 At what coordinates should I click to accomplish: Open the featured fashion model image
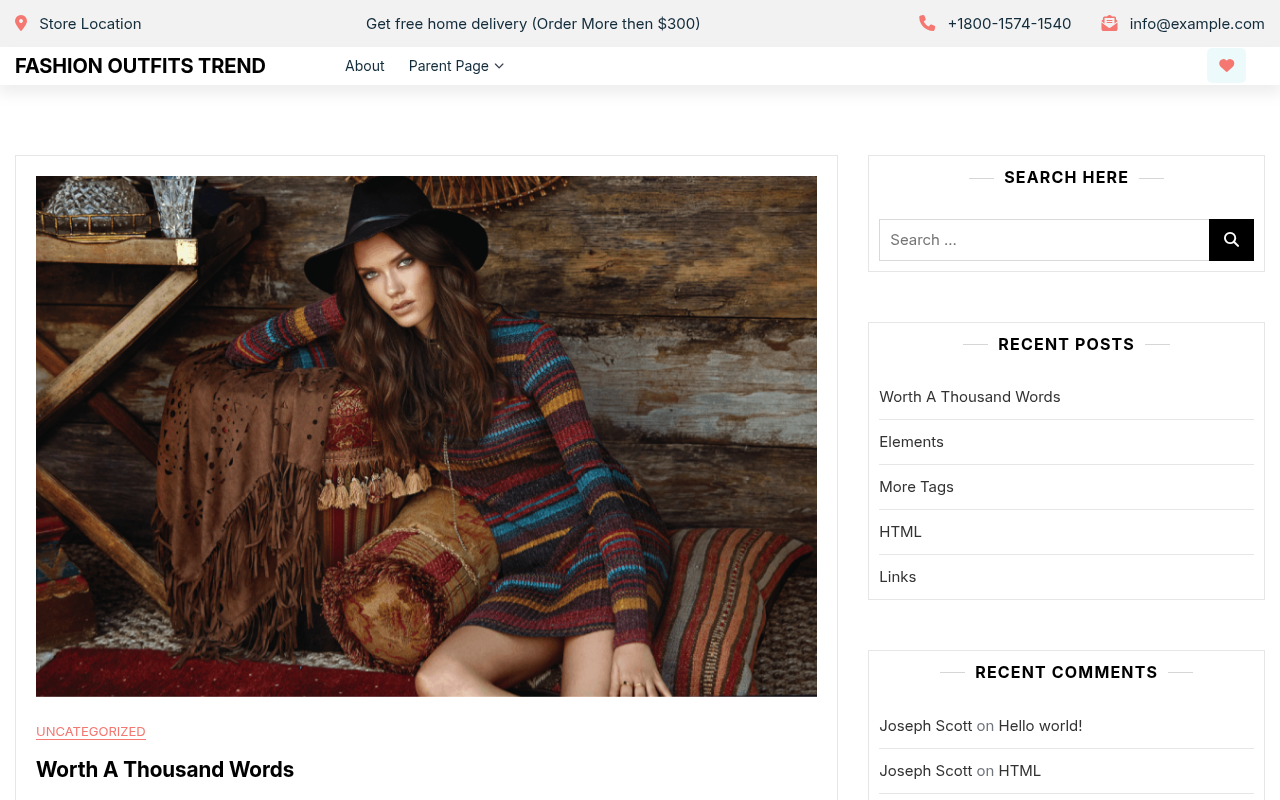click(x=426, y=436)
